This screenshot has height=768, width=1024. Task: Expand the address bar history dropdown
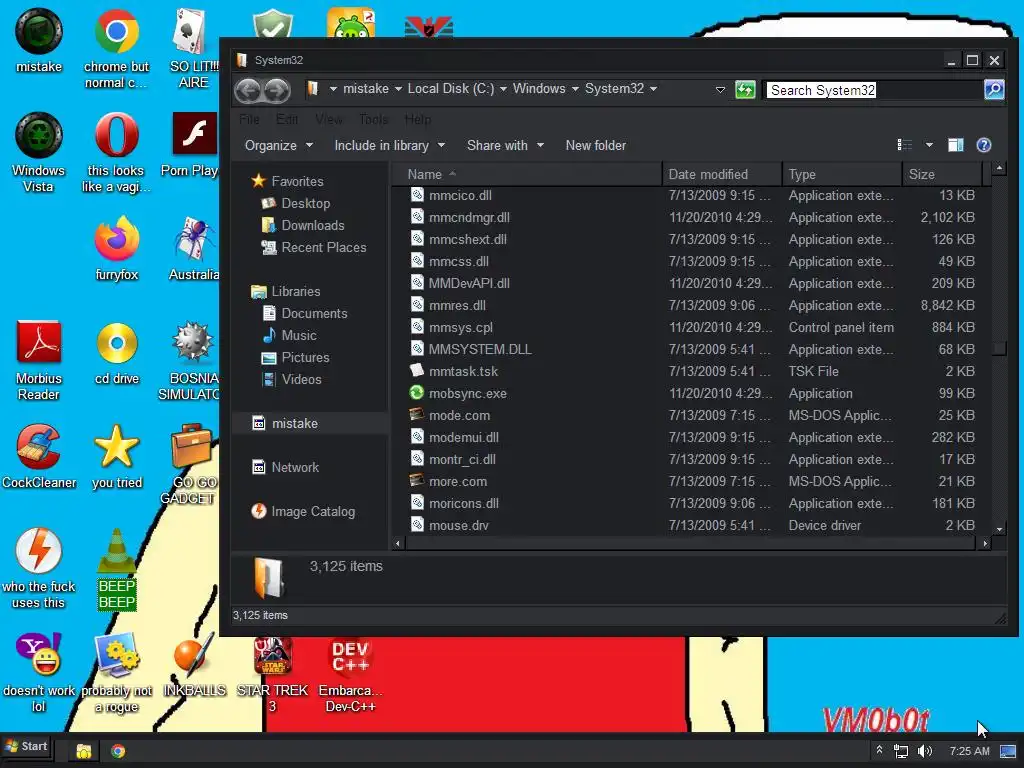tap(720, 89)
